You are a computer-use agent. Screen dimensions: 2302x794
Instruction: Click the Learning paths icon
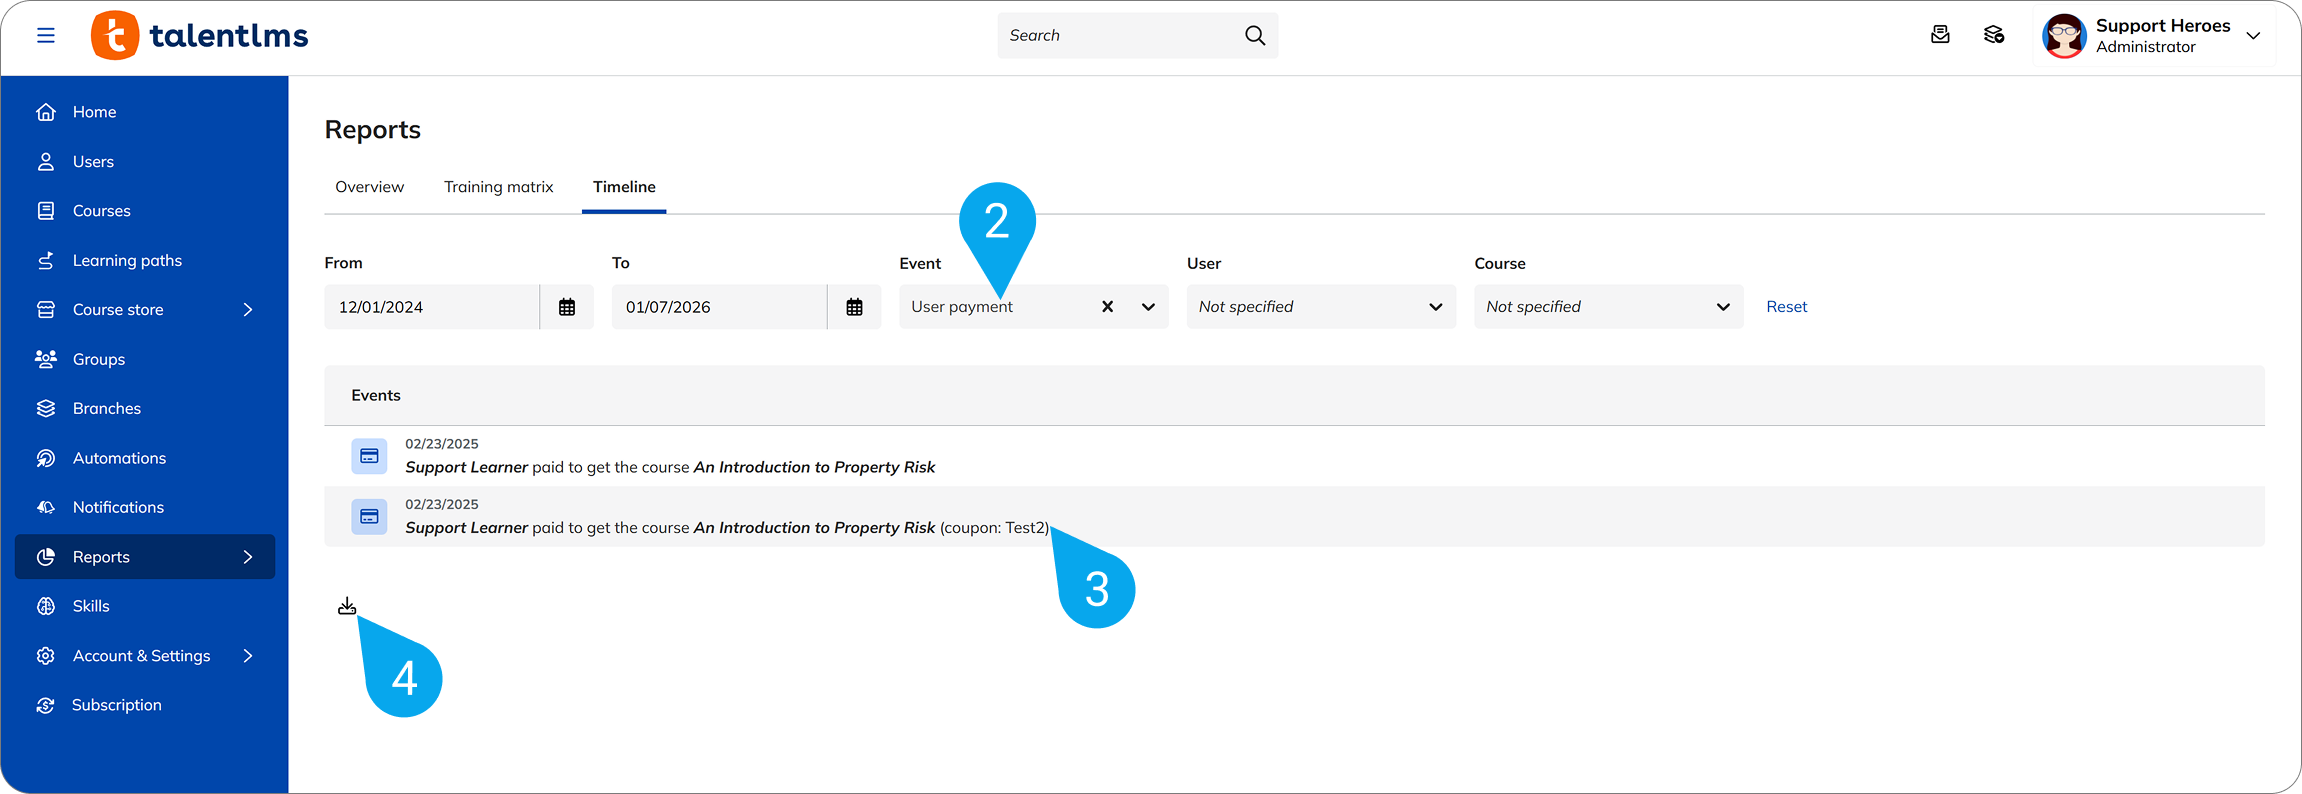coord(46,260)
